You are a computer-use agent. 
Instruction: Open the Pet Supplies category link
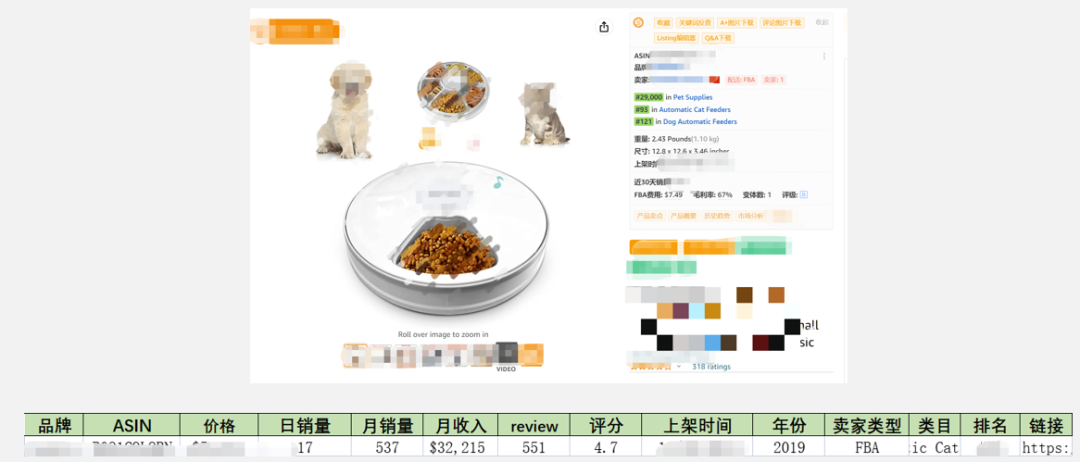(x=693, y=97)
